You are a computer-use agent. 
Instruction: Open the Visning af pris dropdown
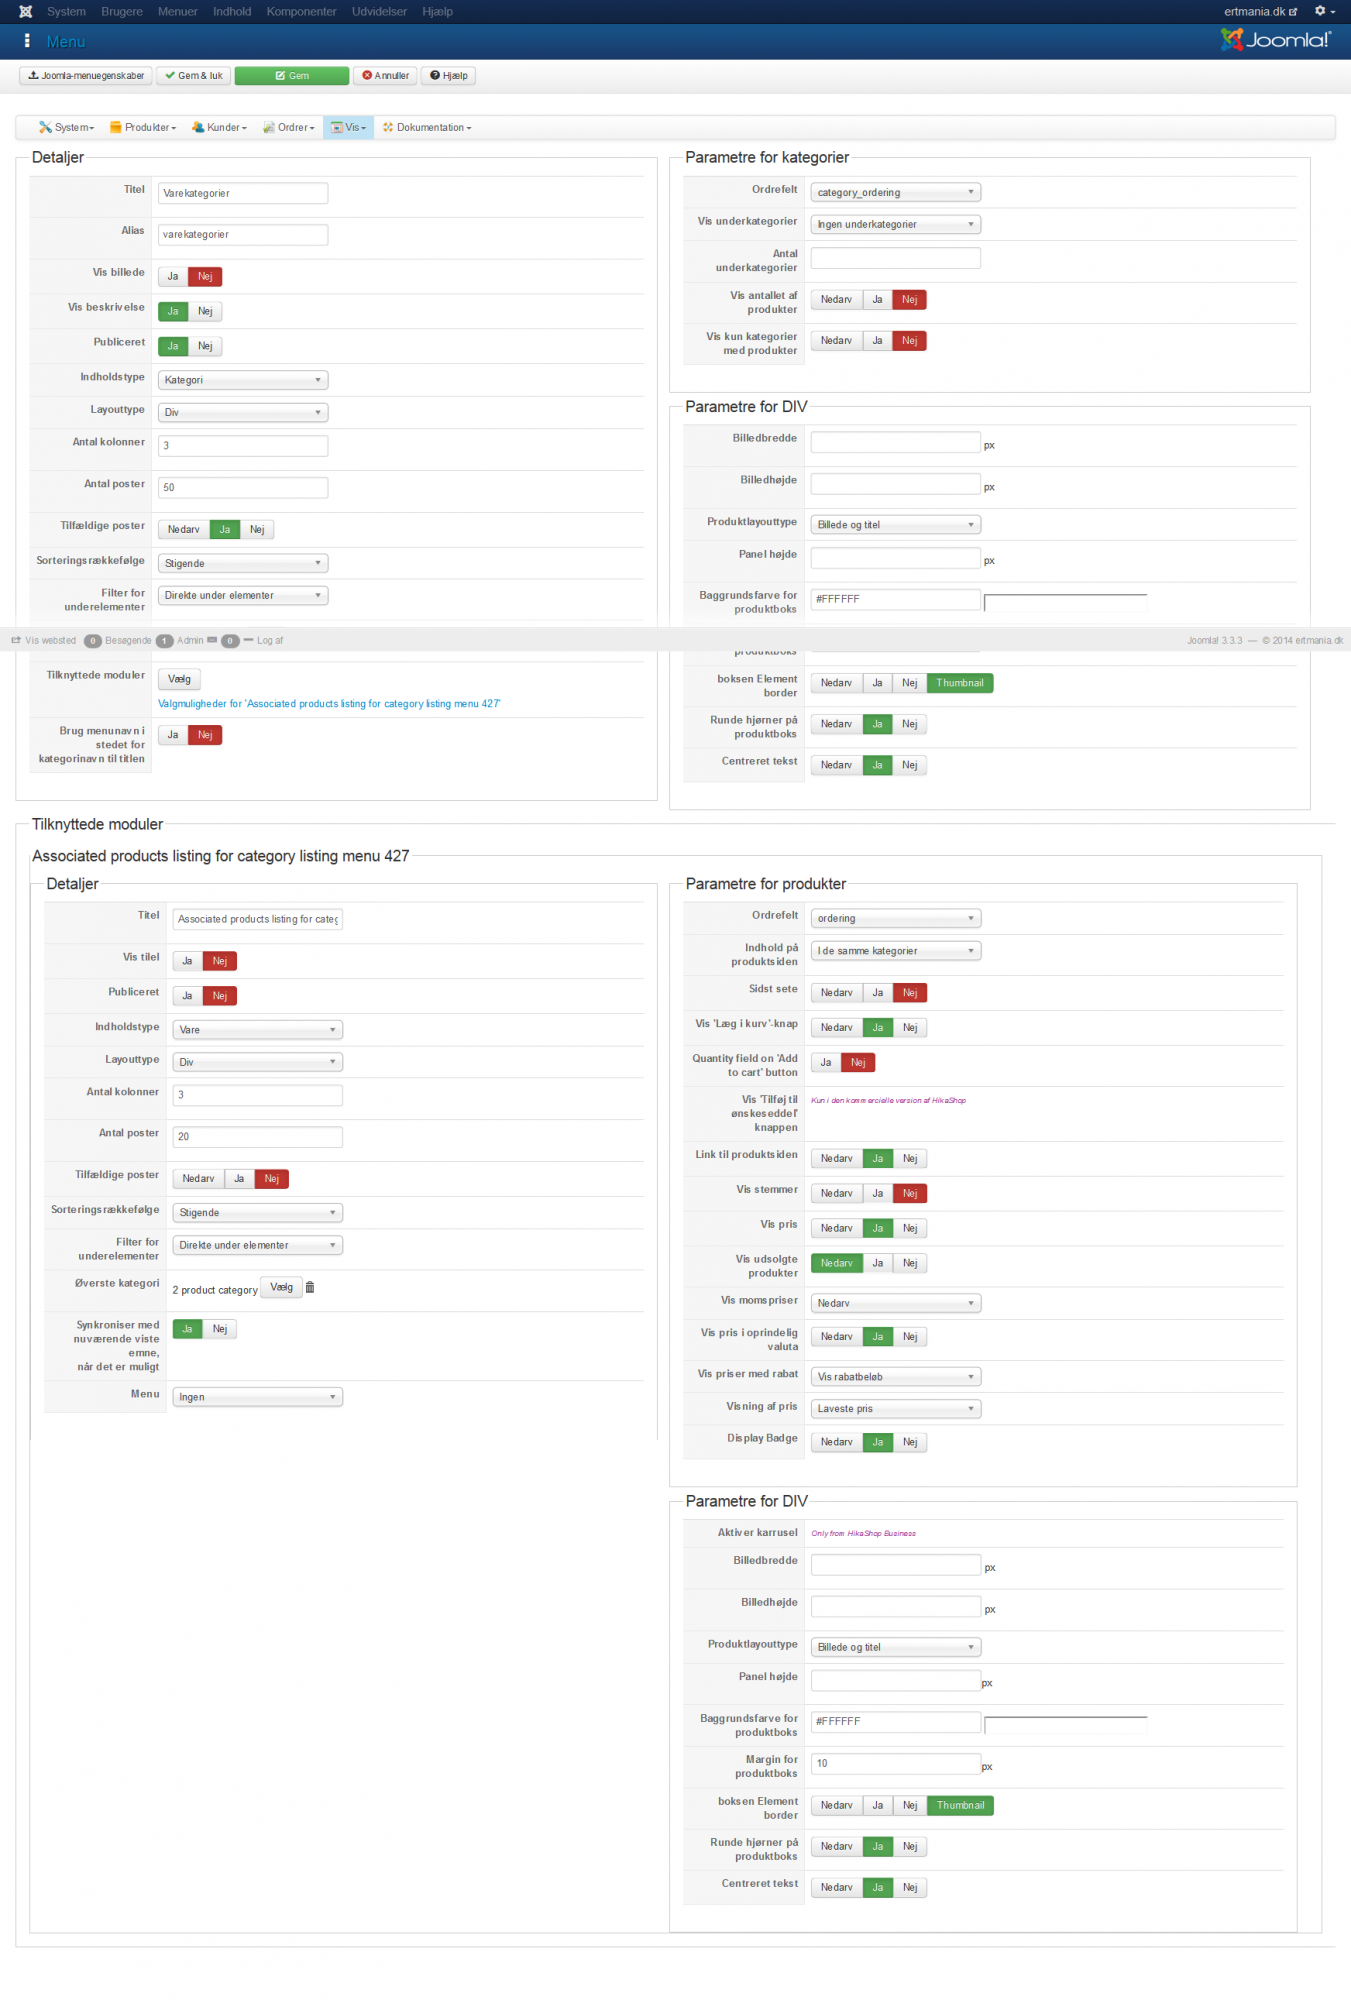click(896, 1409)
